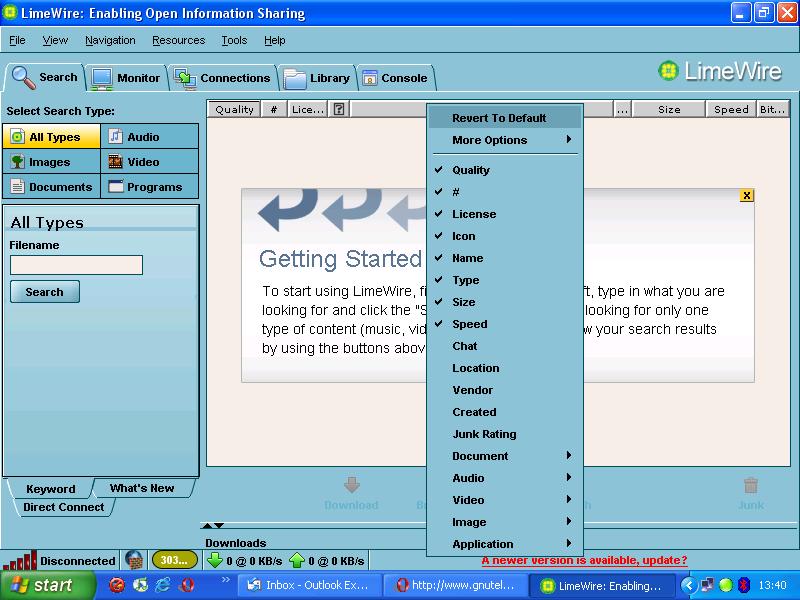Viewport: 800px width, 600px height.
Task: Click the Console tab's window icon
Action: point(369,78)
